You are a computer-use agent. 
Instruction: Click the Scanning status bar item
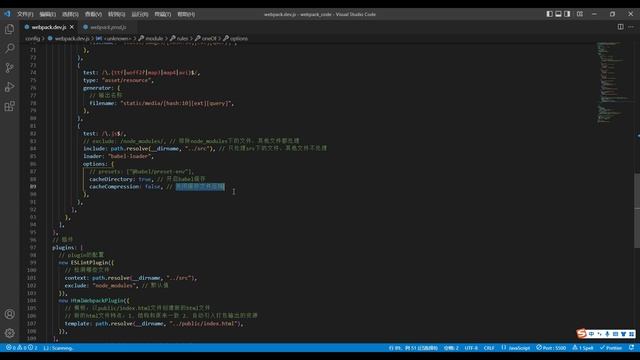coord(58,348)
